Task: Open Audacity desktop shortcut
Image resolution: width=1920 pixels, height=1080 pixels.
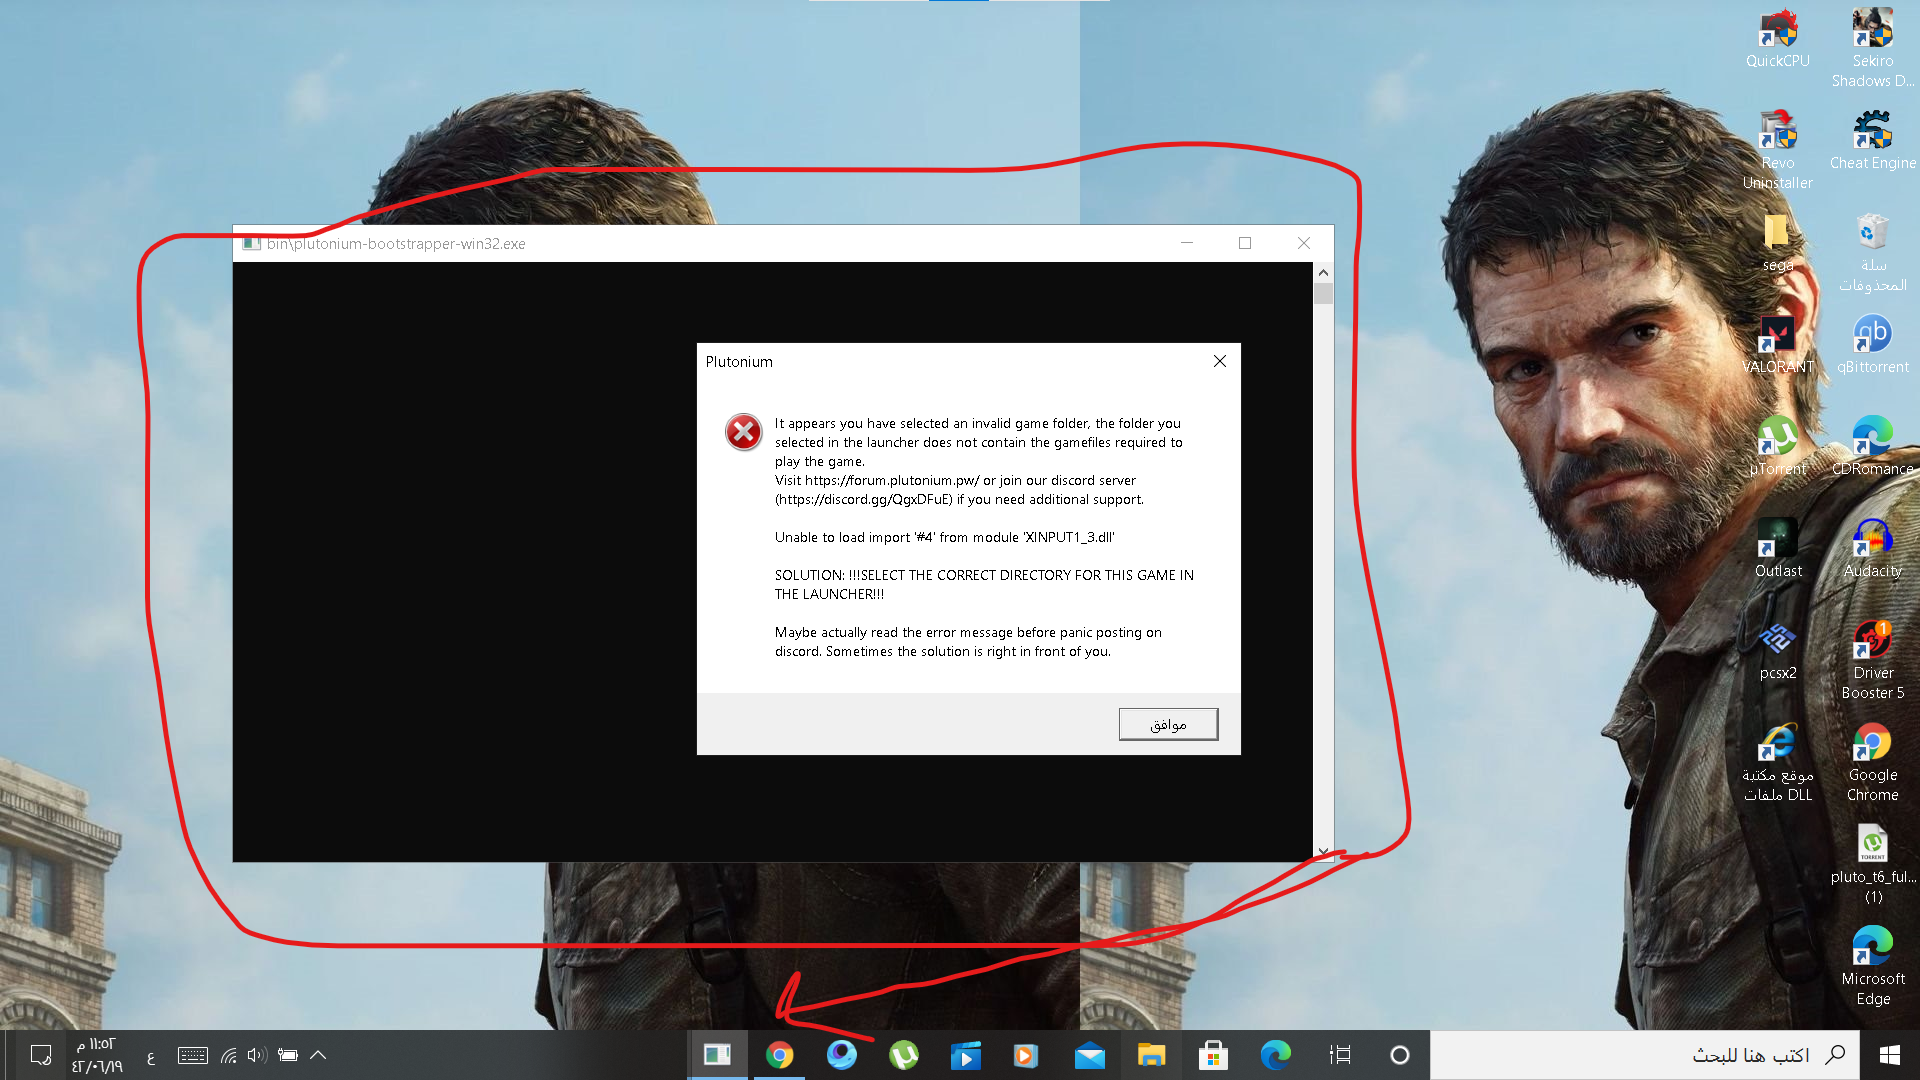Action: tap(1872, 548)
